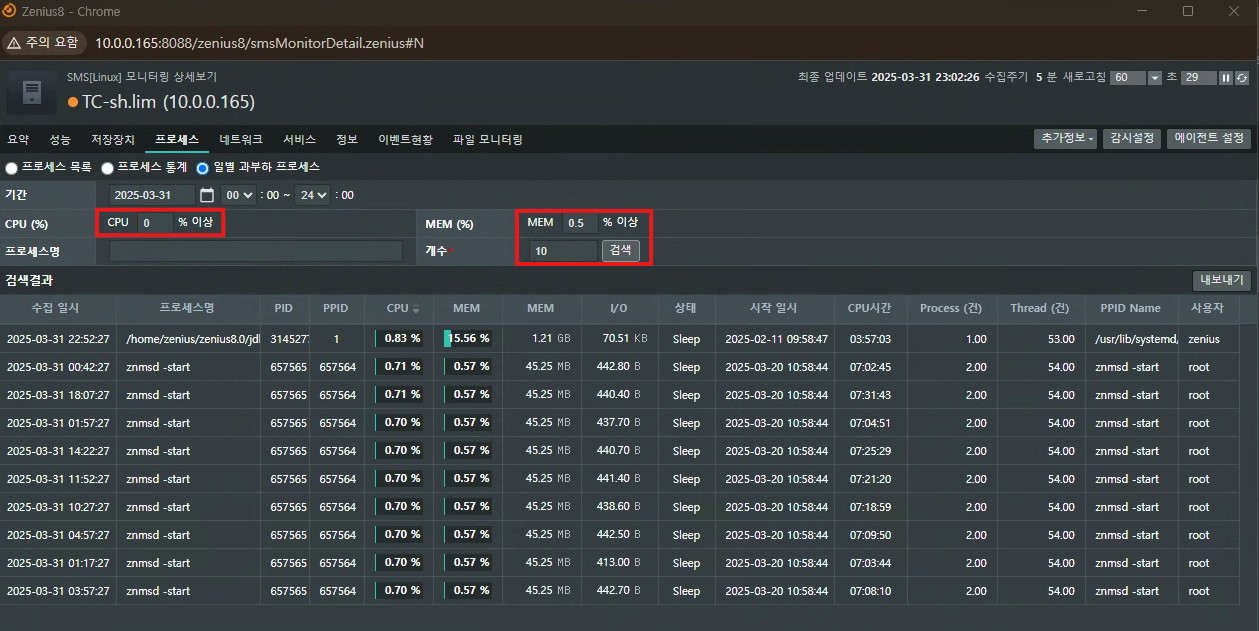The height and width of the screenshot is (631, 1259).
Task: Select the row collected at 03:57:27
Action: coord(620,591)
